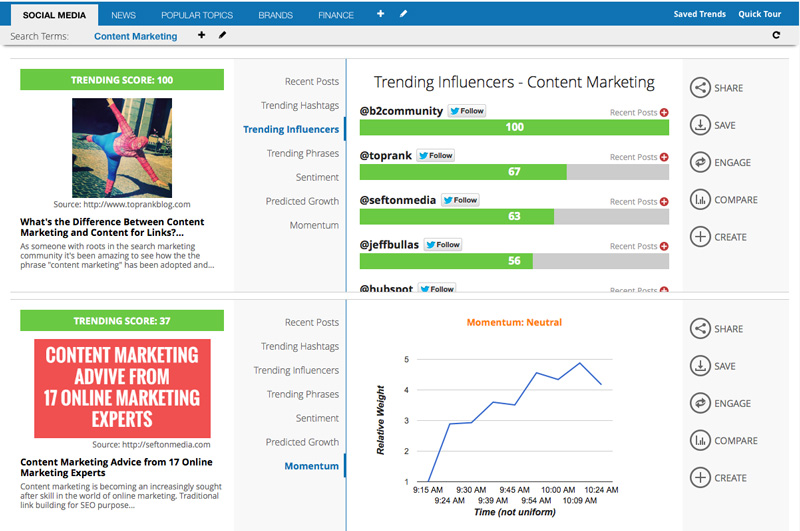
Task: Select Sentiment in the top panel menu
Action: (317, 177)
